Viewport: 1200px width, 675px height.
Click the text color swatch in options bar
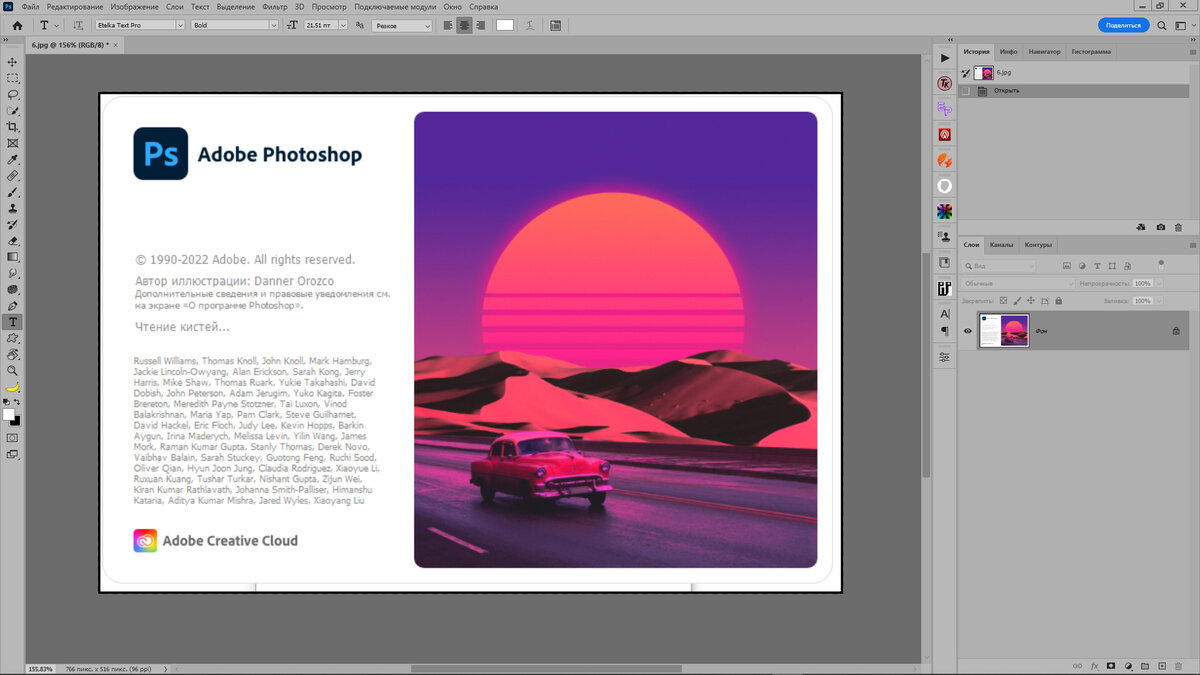(505, 25)
